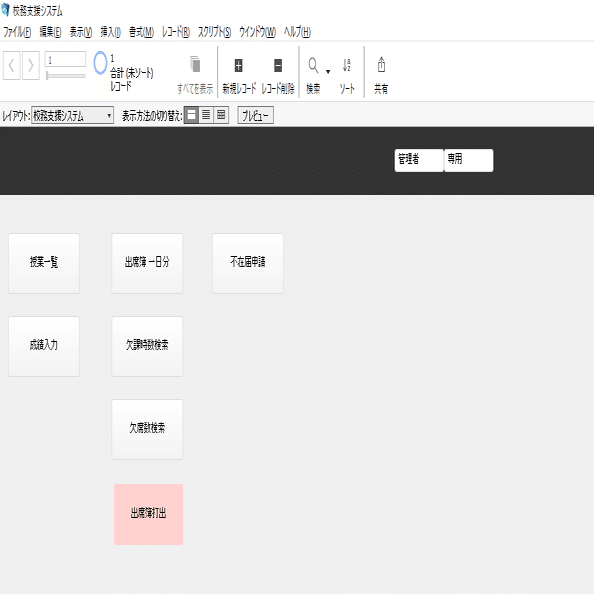Open the 表示(V) menu

(81, 32)
